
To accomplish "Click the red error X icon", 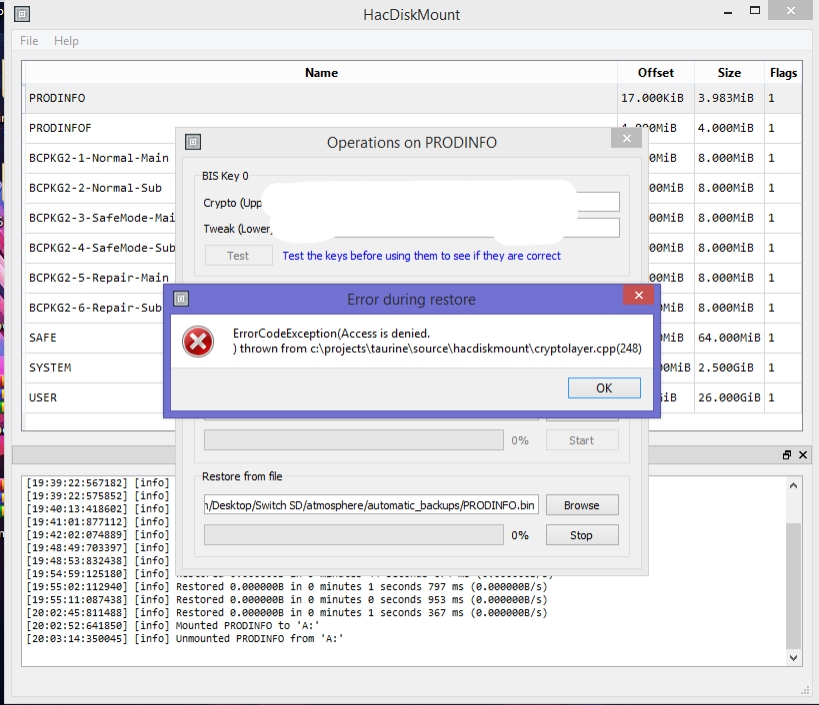I will coord(198,342).
